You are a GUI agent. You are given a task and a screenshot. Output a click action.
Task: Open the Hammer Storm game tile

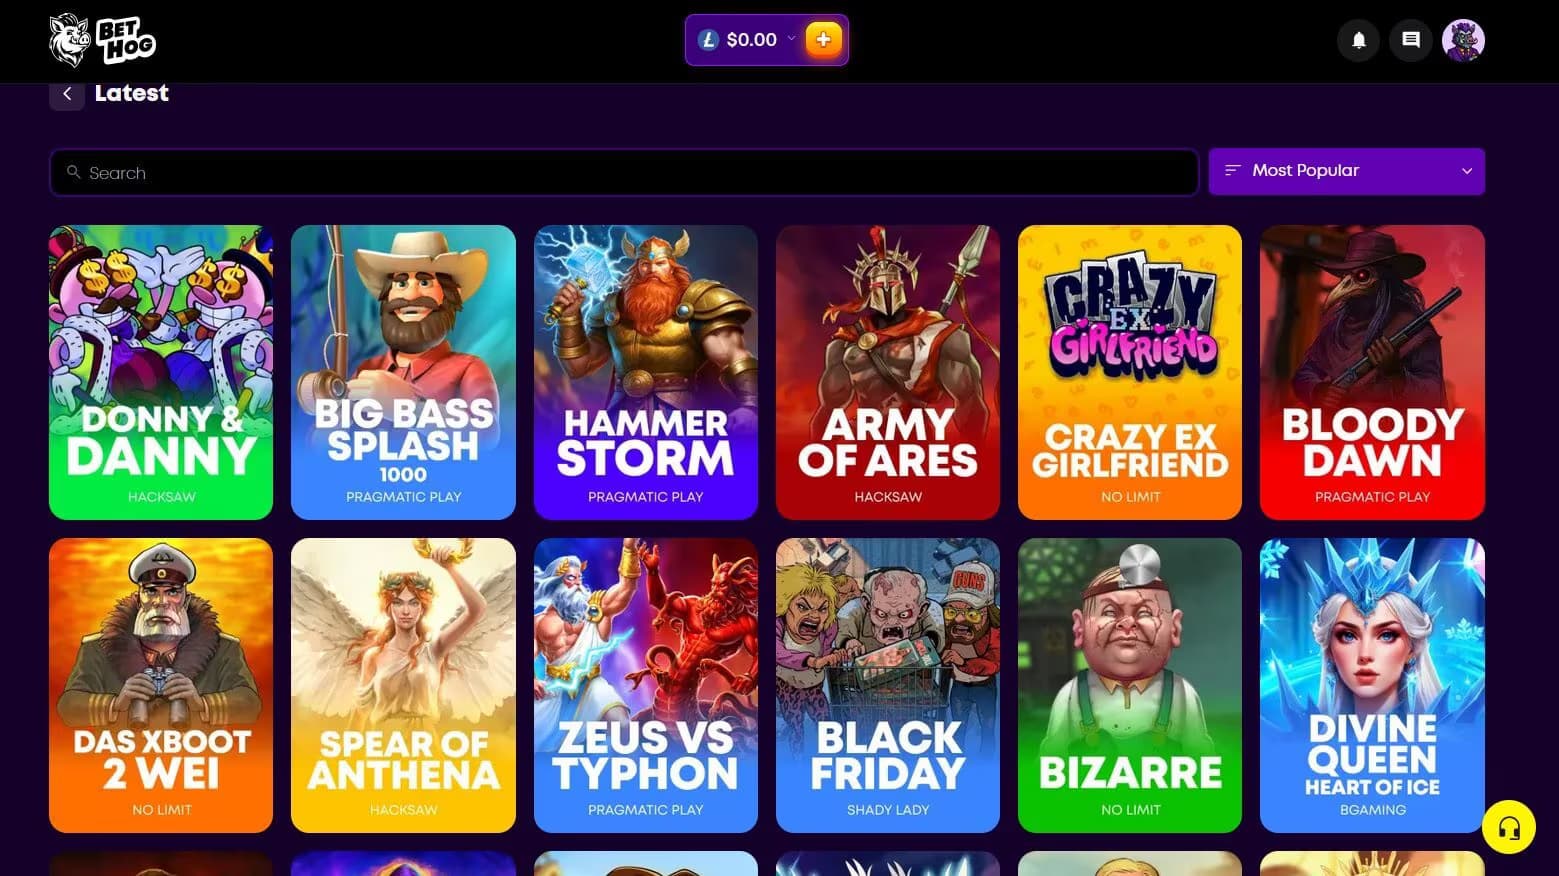pos(646,372)
